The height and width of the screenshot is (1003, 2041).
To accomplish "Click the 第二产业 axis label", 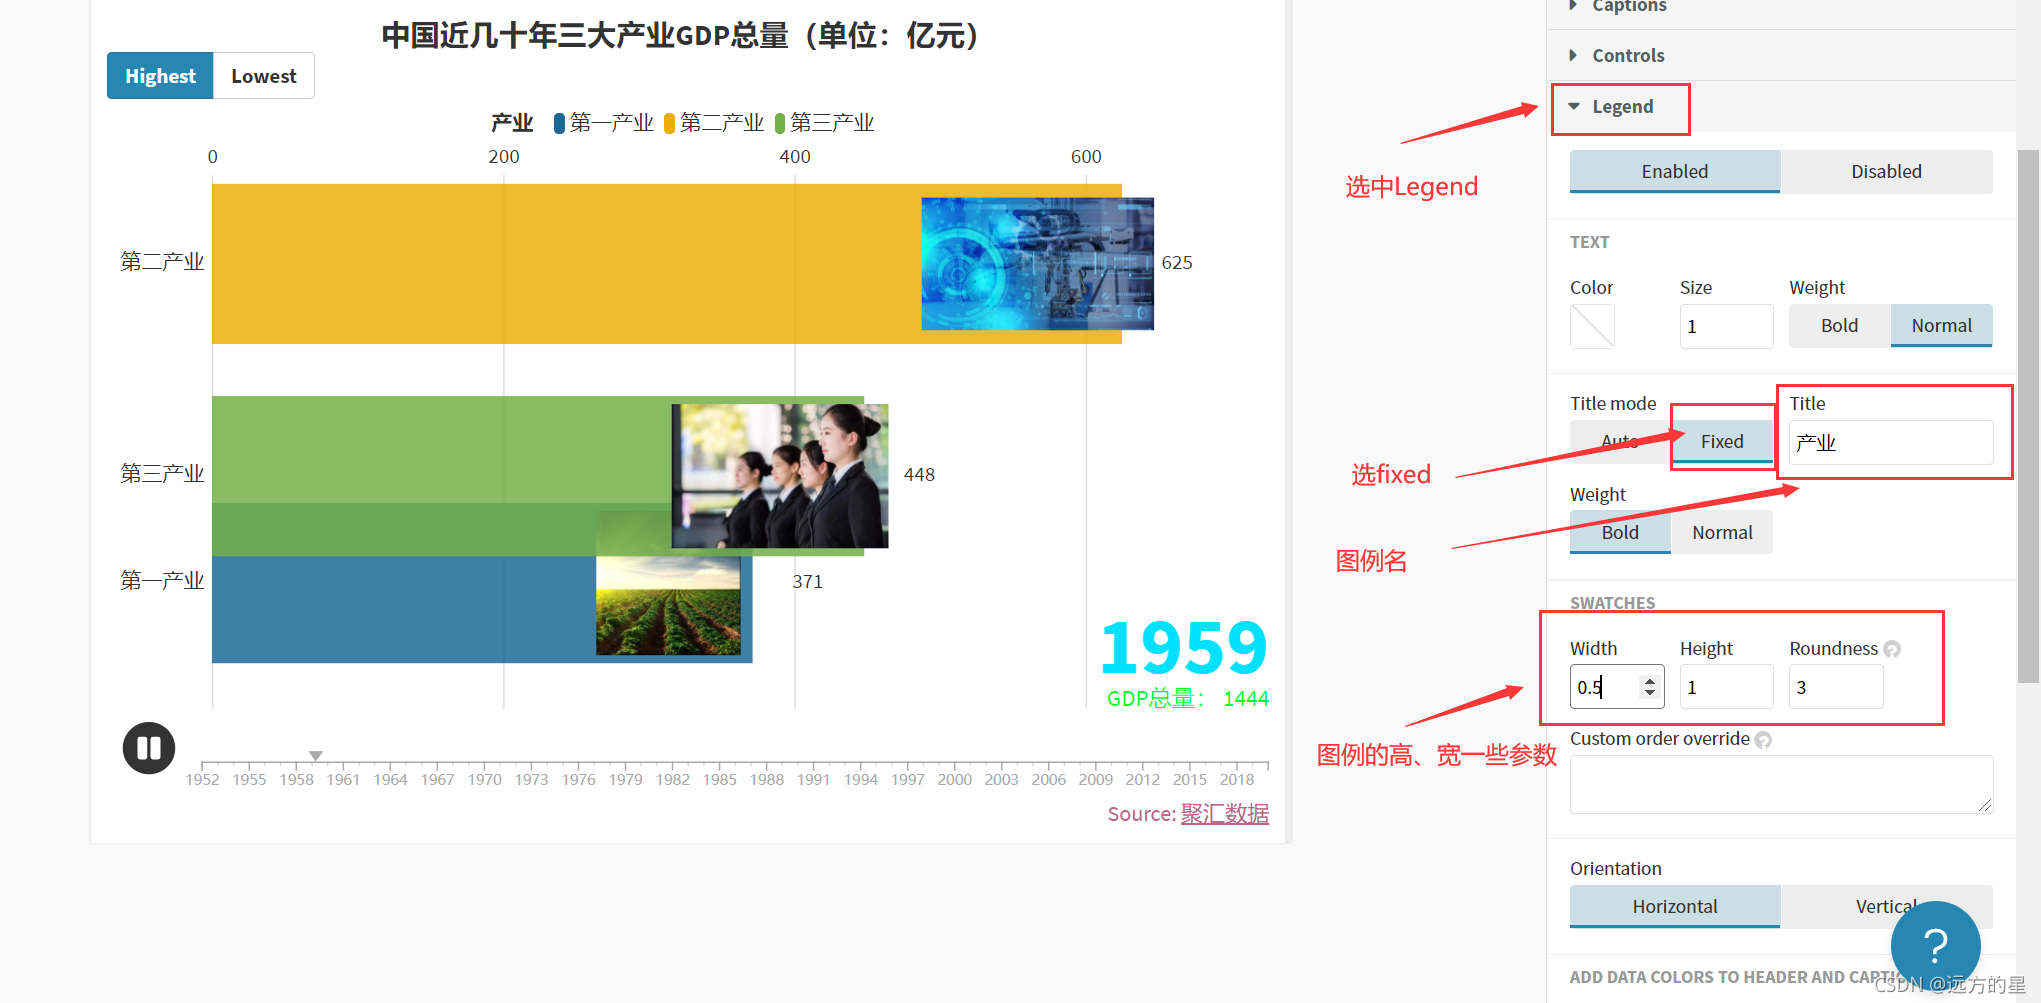I will [x=162, y=262].
